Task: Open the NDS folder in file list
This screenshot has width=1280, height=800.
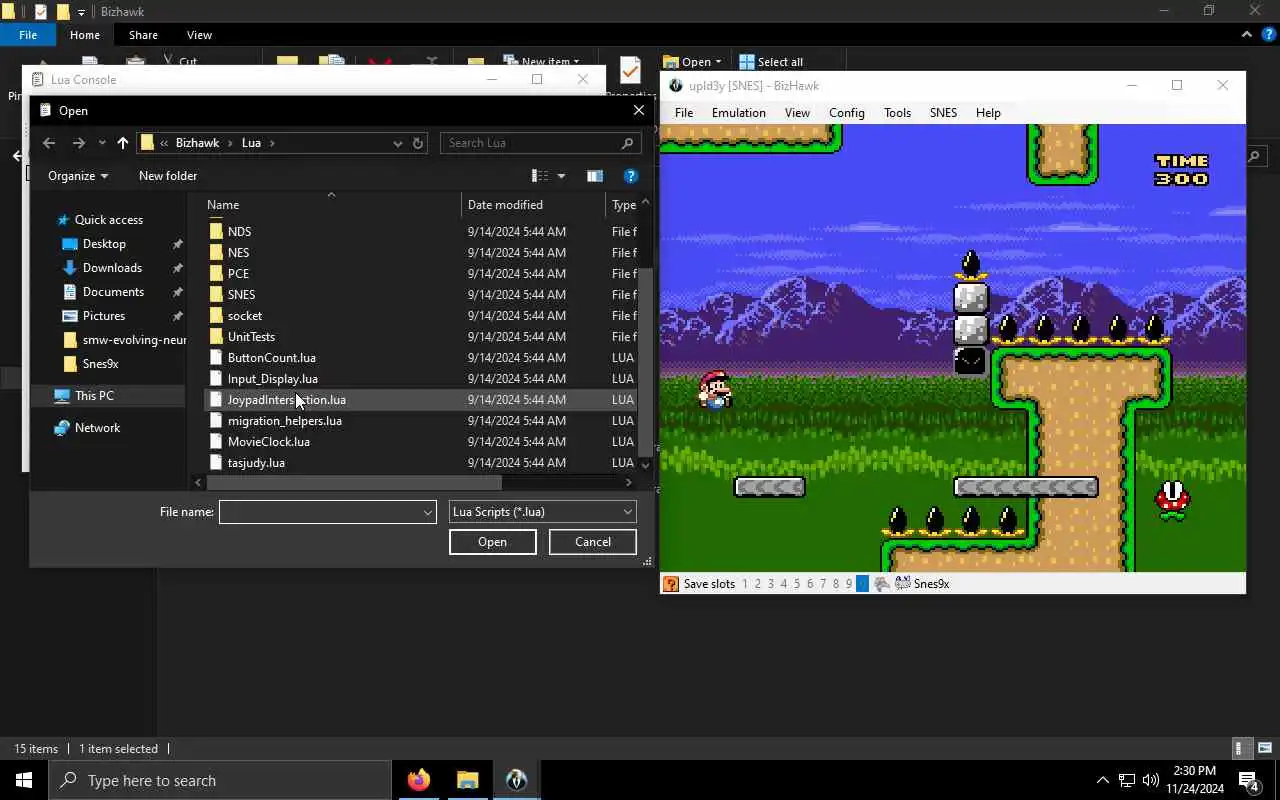Action: [239, 232]
